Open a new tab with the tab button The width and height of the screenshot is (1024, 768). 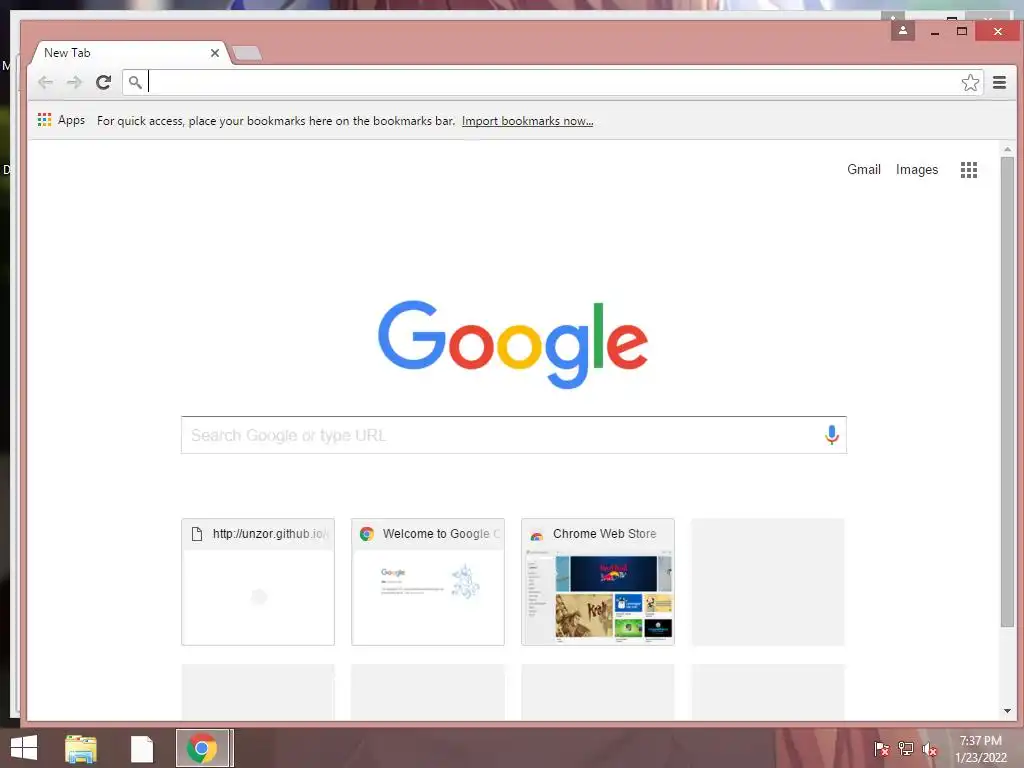coord(248,53)
